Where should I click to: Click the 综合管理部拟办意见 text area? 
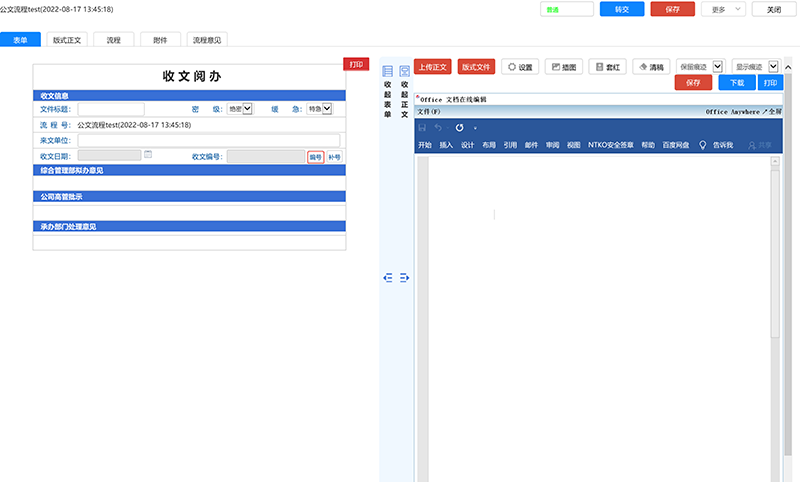coord(189,183)
